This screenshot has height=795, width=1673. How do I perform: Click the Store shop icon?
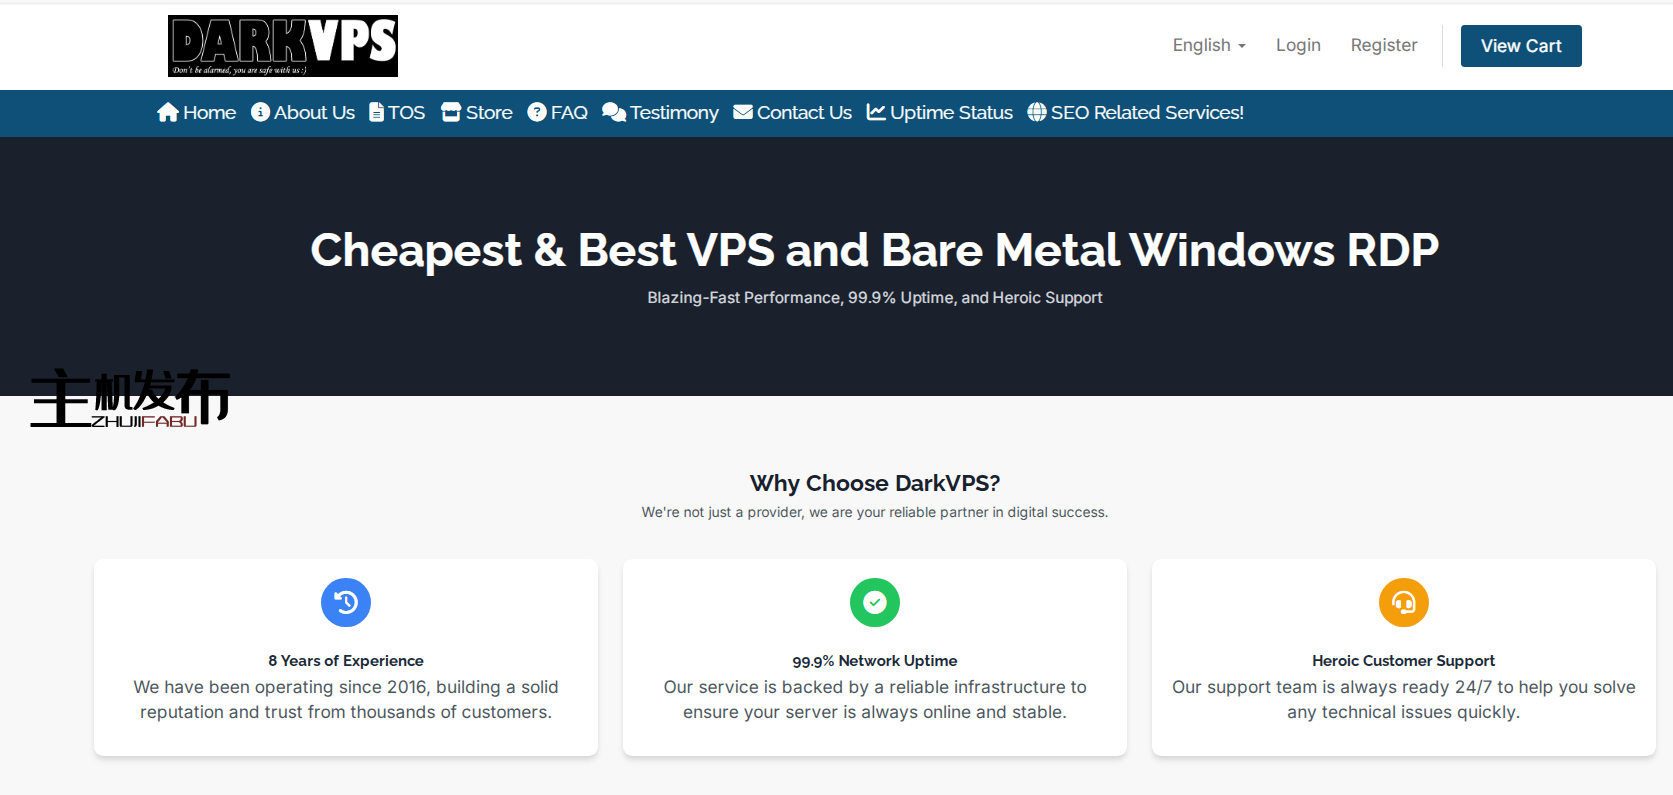click(x=451, y=113)
